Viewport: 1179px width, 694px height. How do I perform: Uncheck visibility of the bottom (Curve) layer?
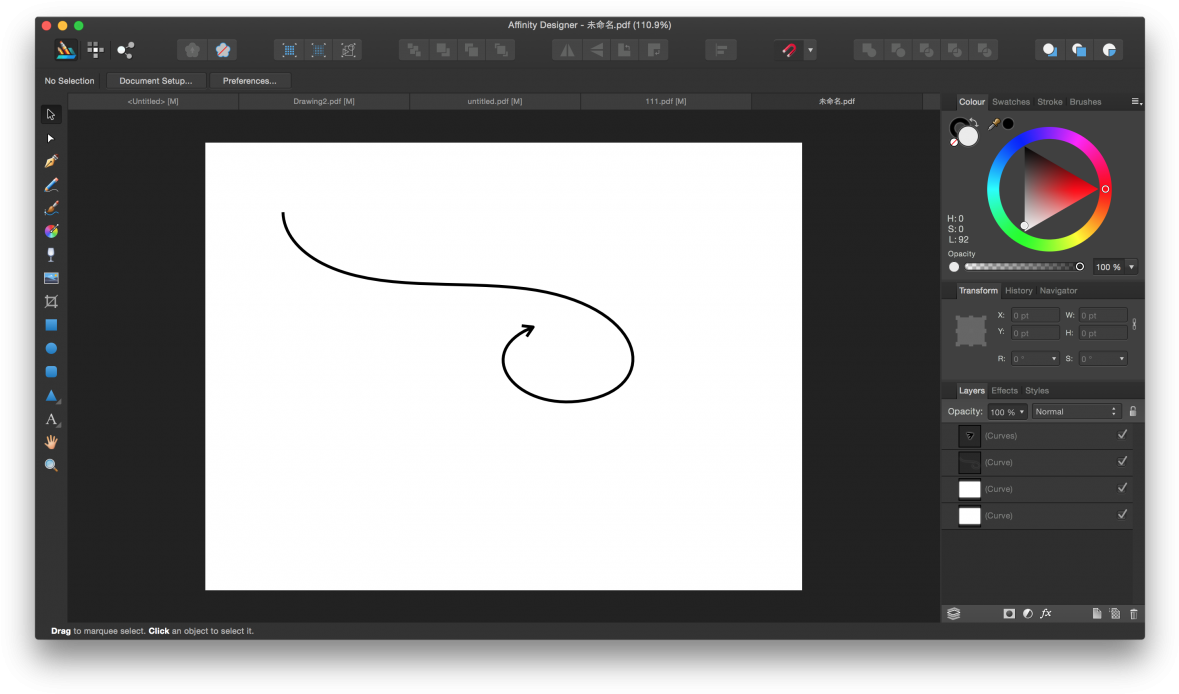tap(1122, 515)
